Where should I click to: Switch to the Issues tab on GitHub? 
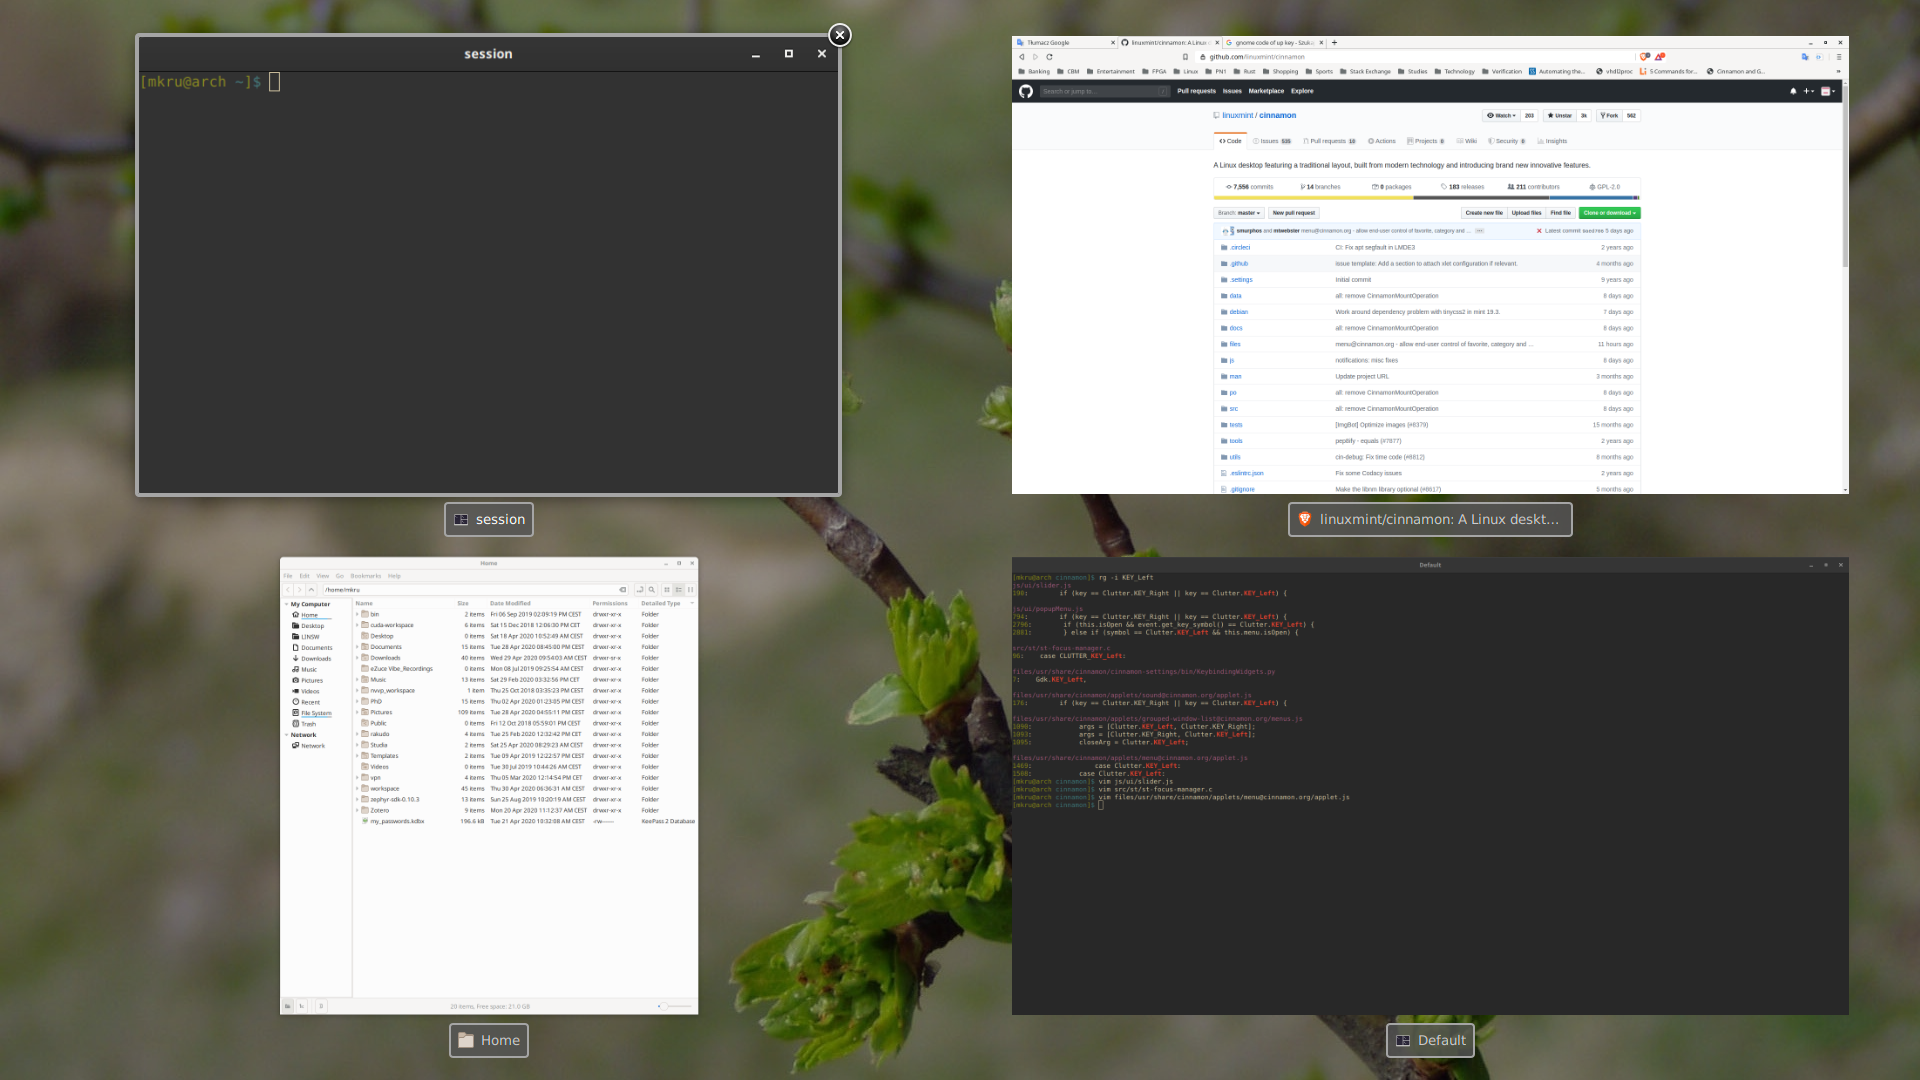(x=1272, y=142)
